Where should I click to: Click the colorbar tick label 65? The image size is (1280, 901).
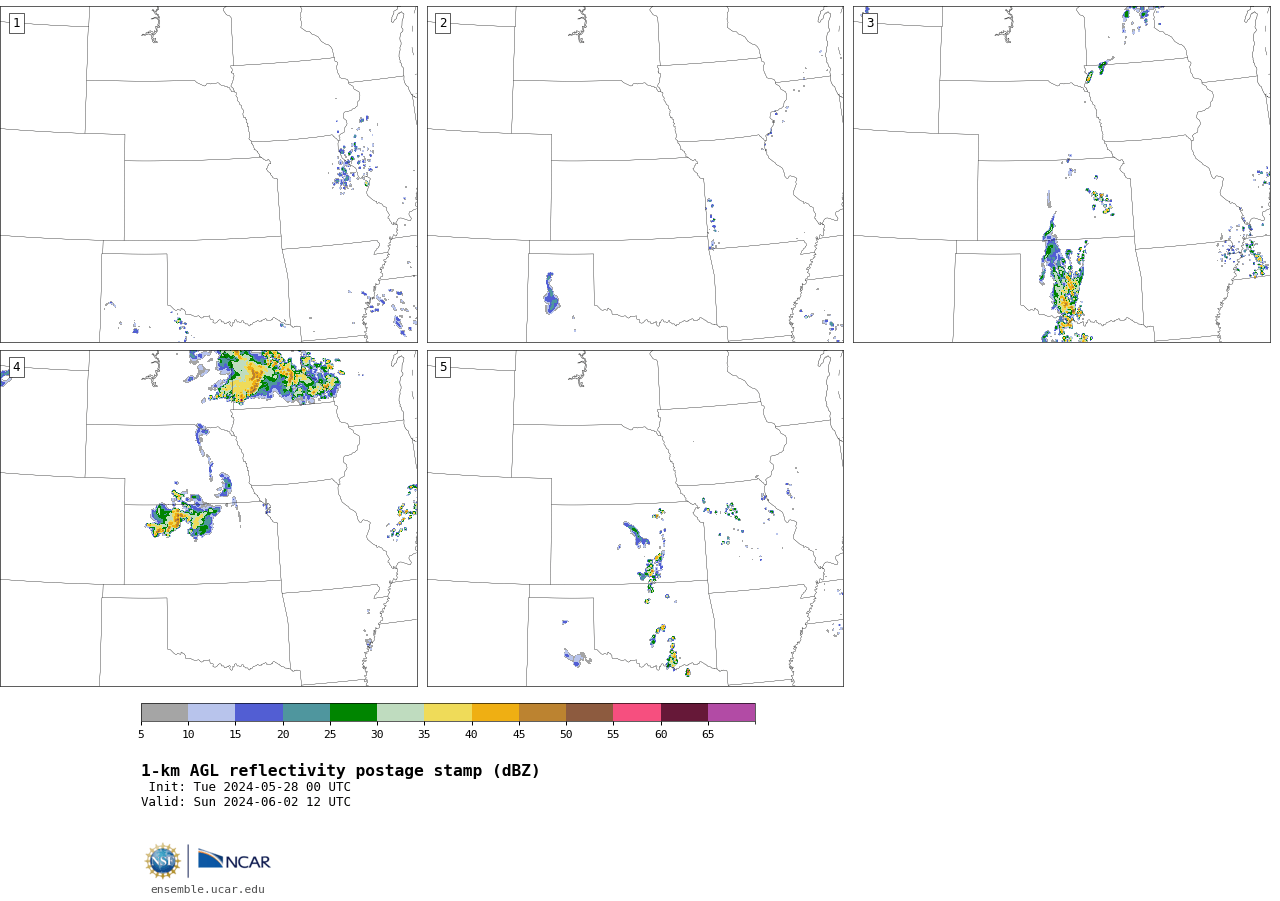[708, 735]
